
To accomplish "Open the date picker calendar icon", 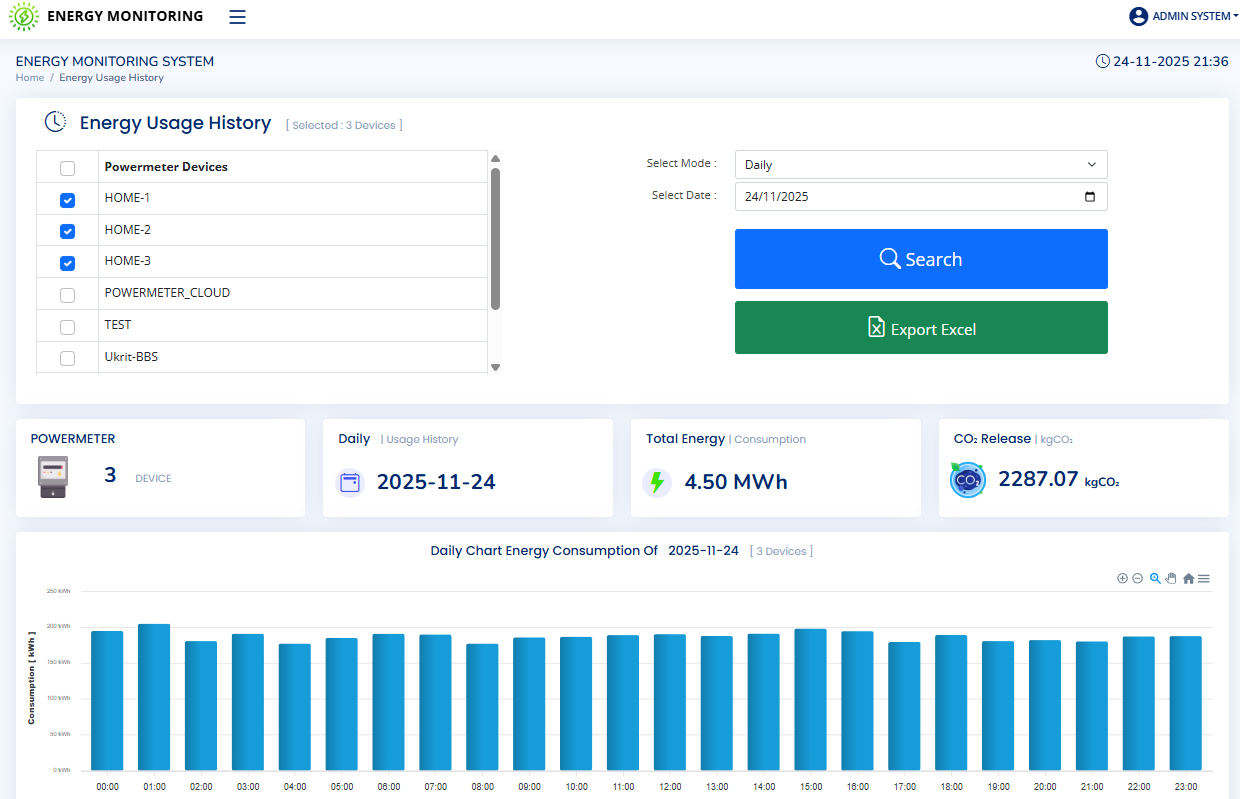I will click(1090, 196).
